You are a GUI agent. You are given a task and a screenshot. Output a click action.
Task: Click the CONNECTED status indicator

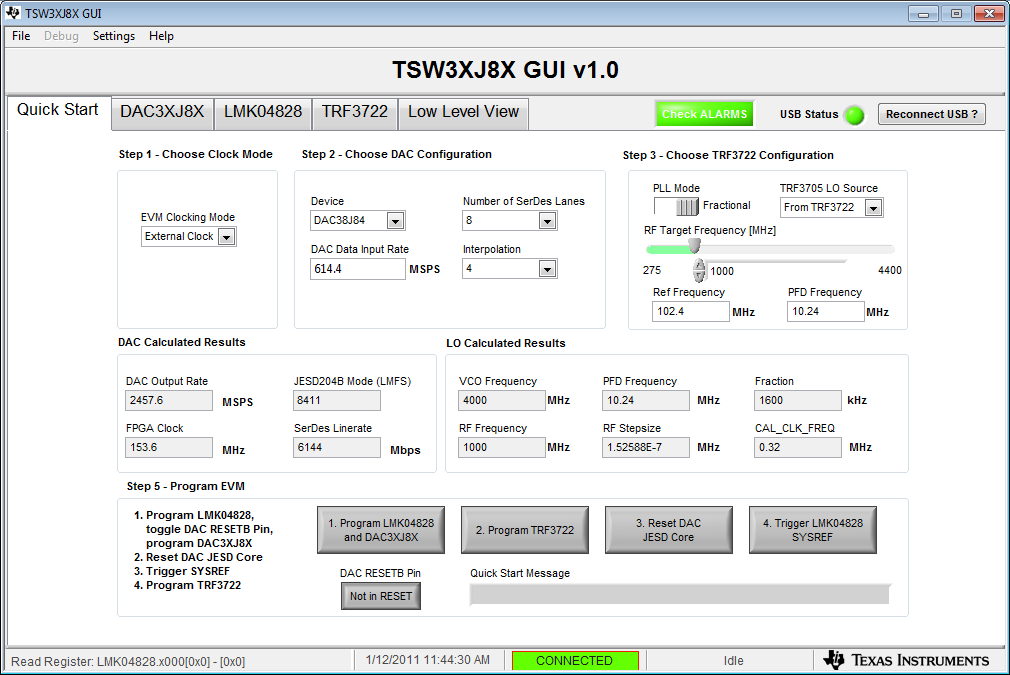575,661
